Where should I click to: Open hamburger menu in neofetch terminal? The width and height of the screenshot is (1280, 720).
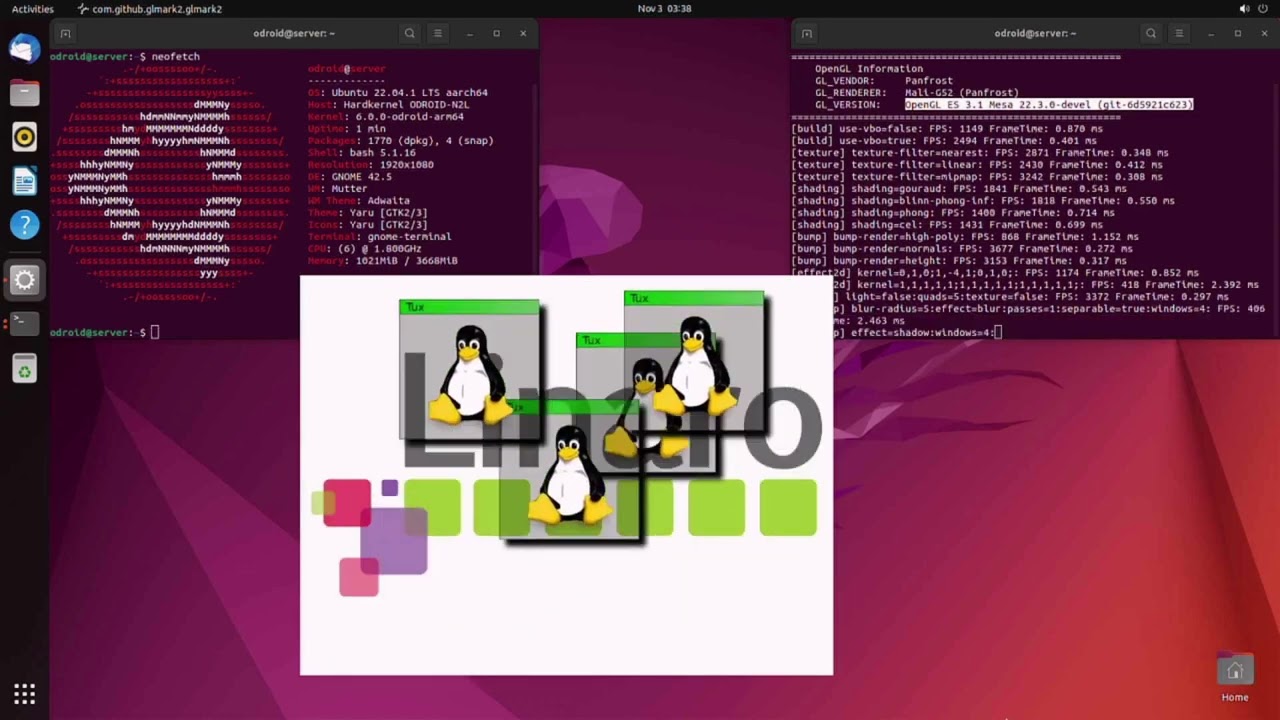point(437,33)
